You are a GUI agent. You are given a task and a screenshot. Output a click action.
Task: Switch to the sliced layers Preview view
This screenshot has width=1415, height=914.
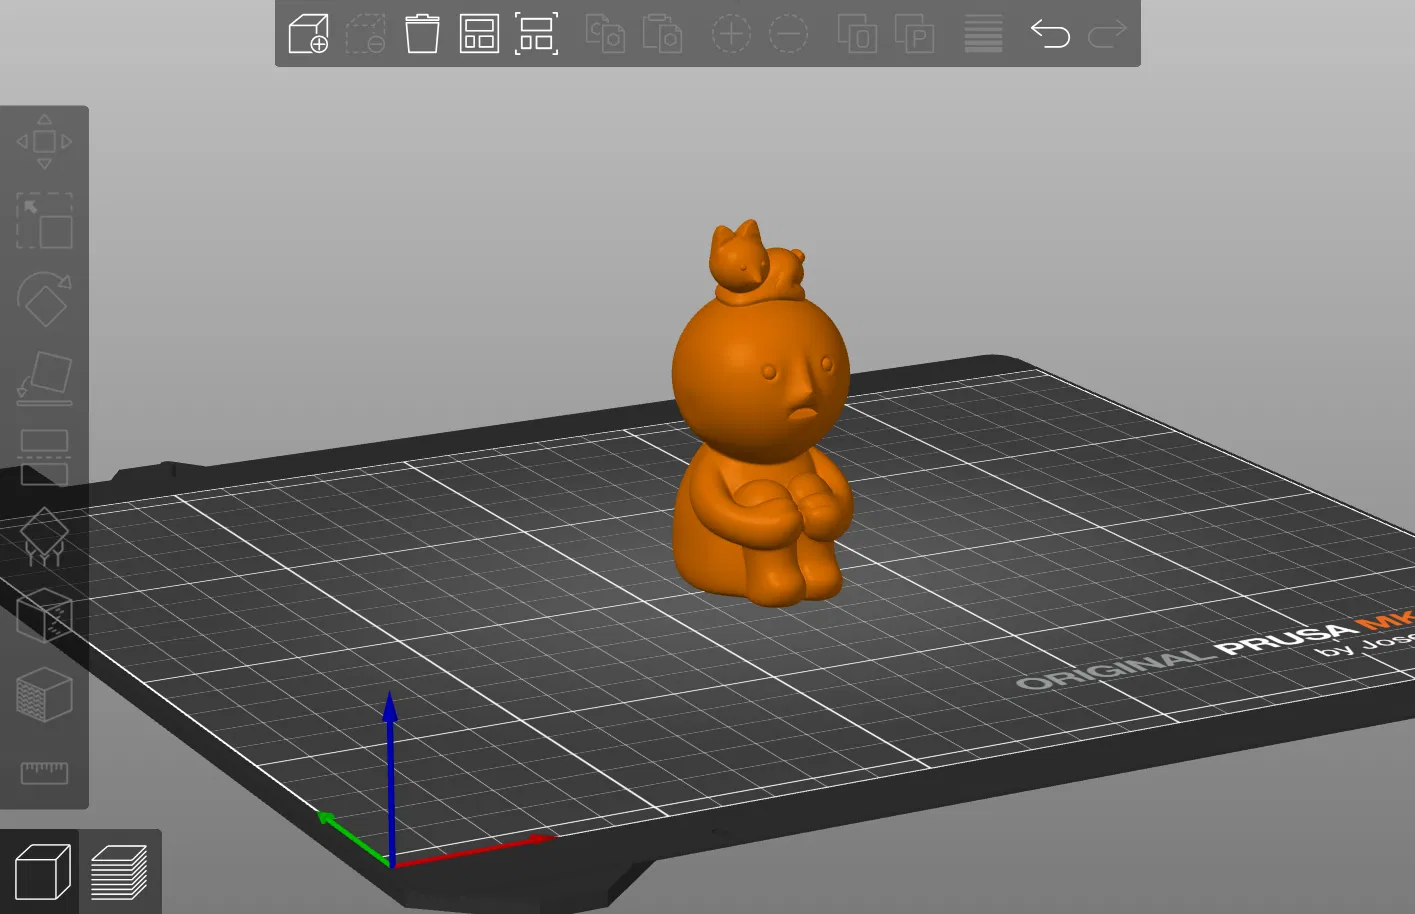[x=119, y=871]
